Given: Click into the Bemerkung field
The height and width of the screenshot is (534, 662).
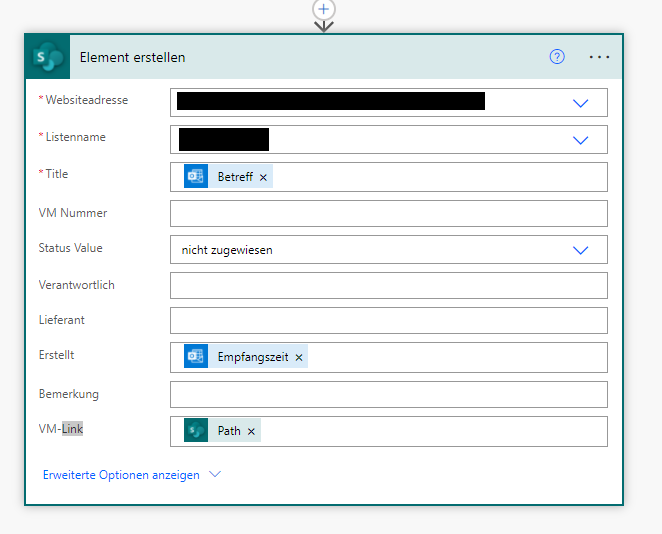Looking at the screenshot, I should pyautogui.click(x=389, y=395).
